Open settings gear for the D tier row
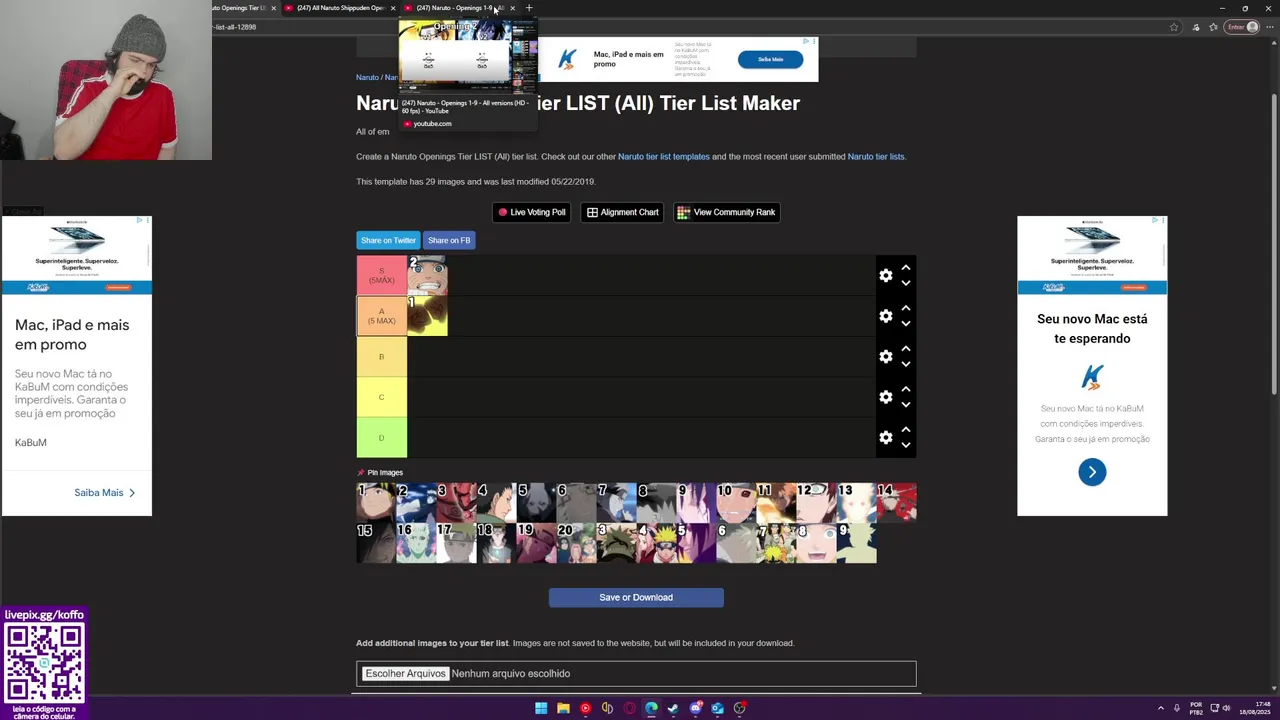The image size is (1280, 720). pyautogui.click(x=885, y=438)
